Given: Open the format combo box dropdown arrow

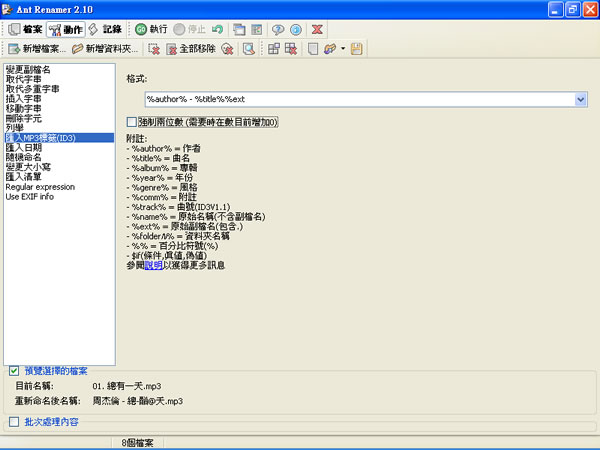Looking at the screenshot, I should pyautogui.click(x=580, y=99).
